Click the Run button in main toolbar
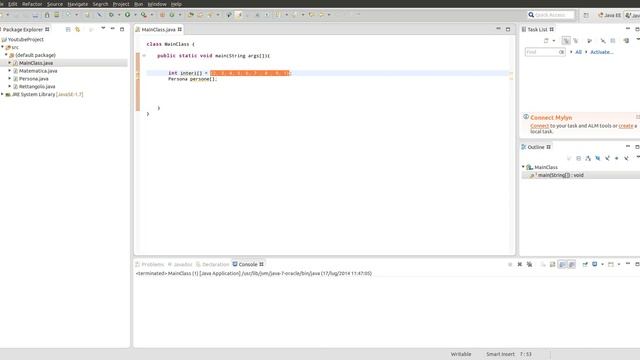The height and width of the screenshot is (360, 640). tap(128, 15)
